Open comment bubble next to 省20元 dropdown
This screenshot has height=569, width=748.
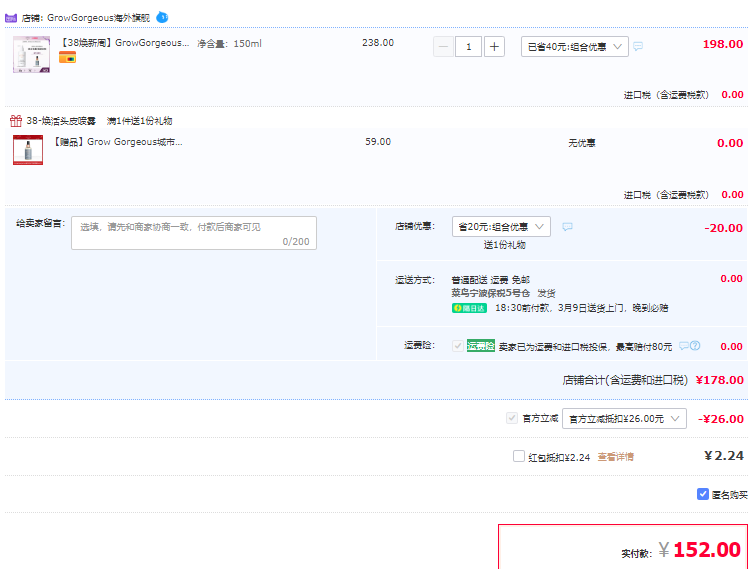[567, 227]
